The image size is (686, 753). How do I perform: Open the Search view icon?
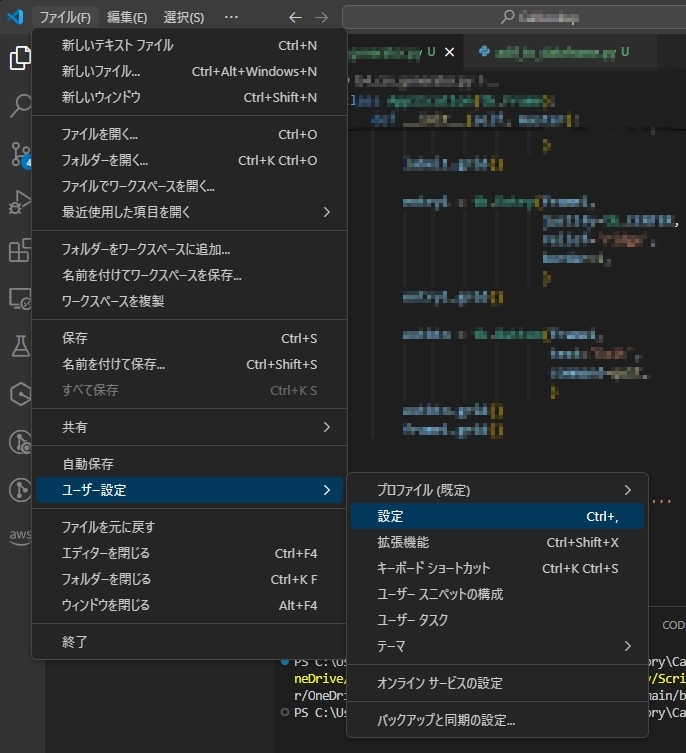point(19,106)
